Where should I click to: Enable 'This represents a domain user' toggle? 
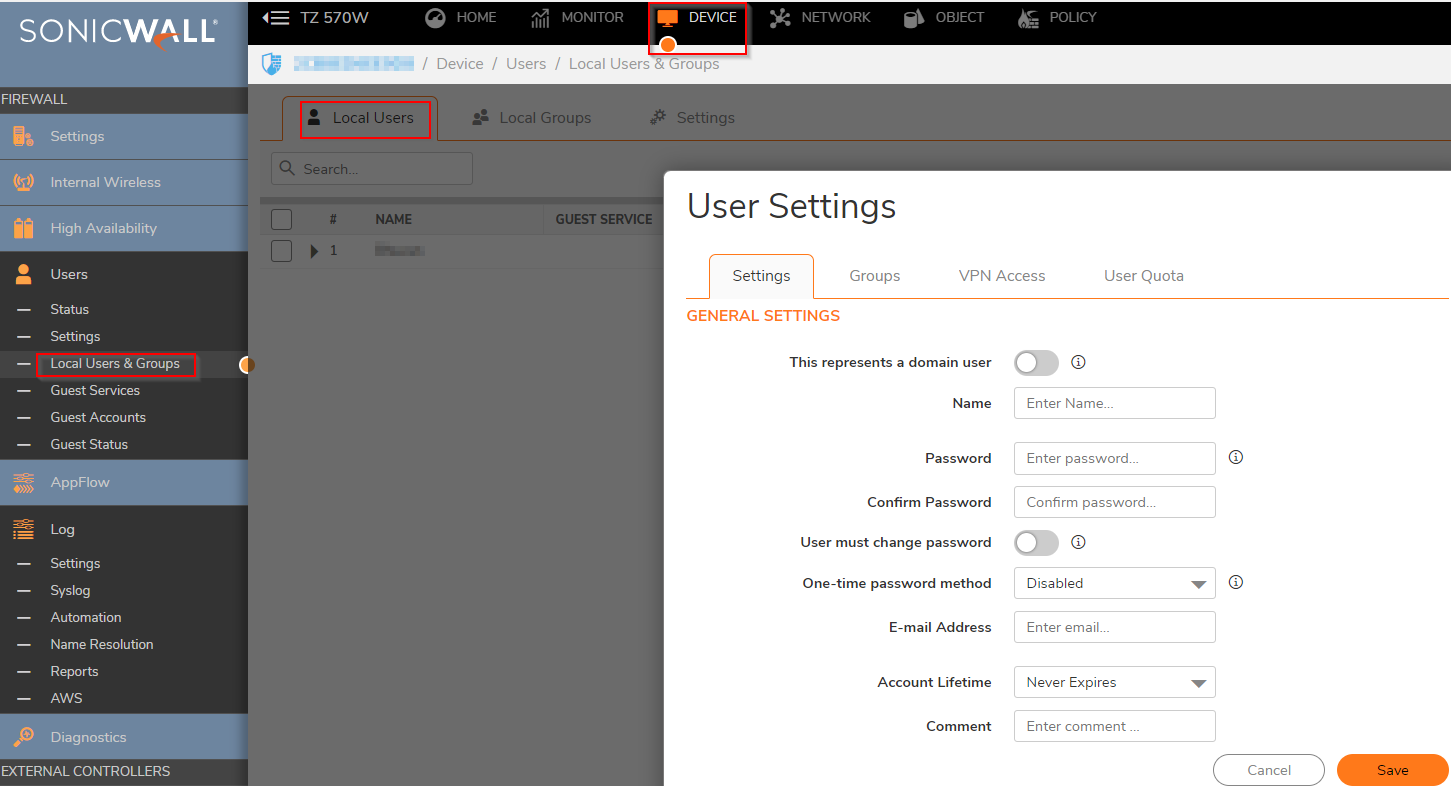coord(1036,363)
